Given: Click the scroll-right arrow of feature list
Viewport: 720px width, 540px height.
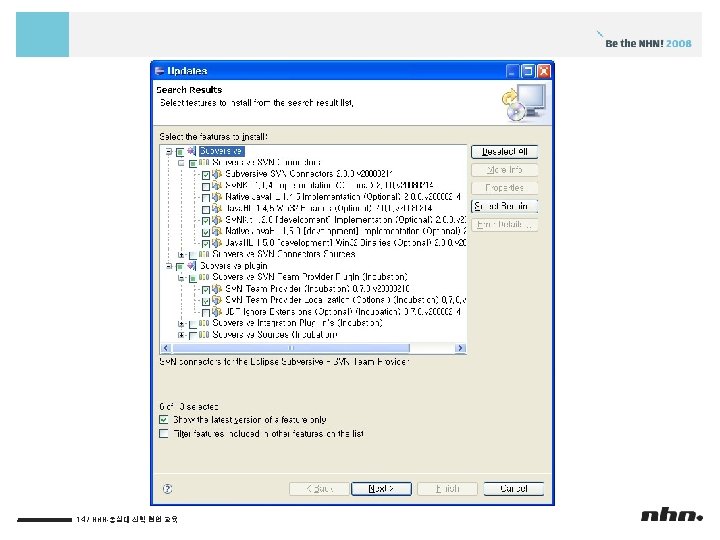Looking at the screenshot, I should tap(460, 348).
